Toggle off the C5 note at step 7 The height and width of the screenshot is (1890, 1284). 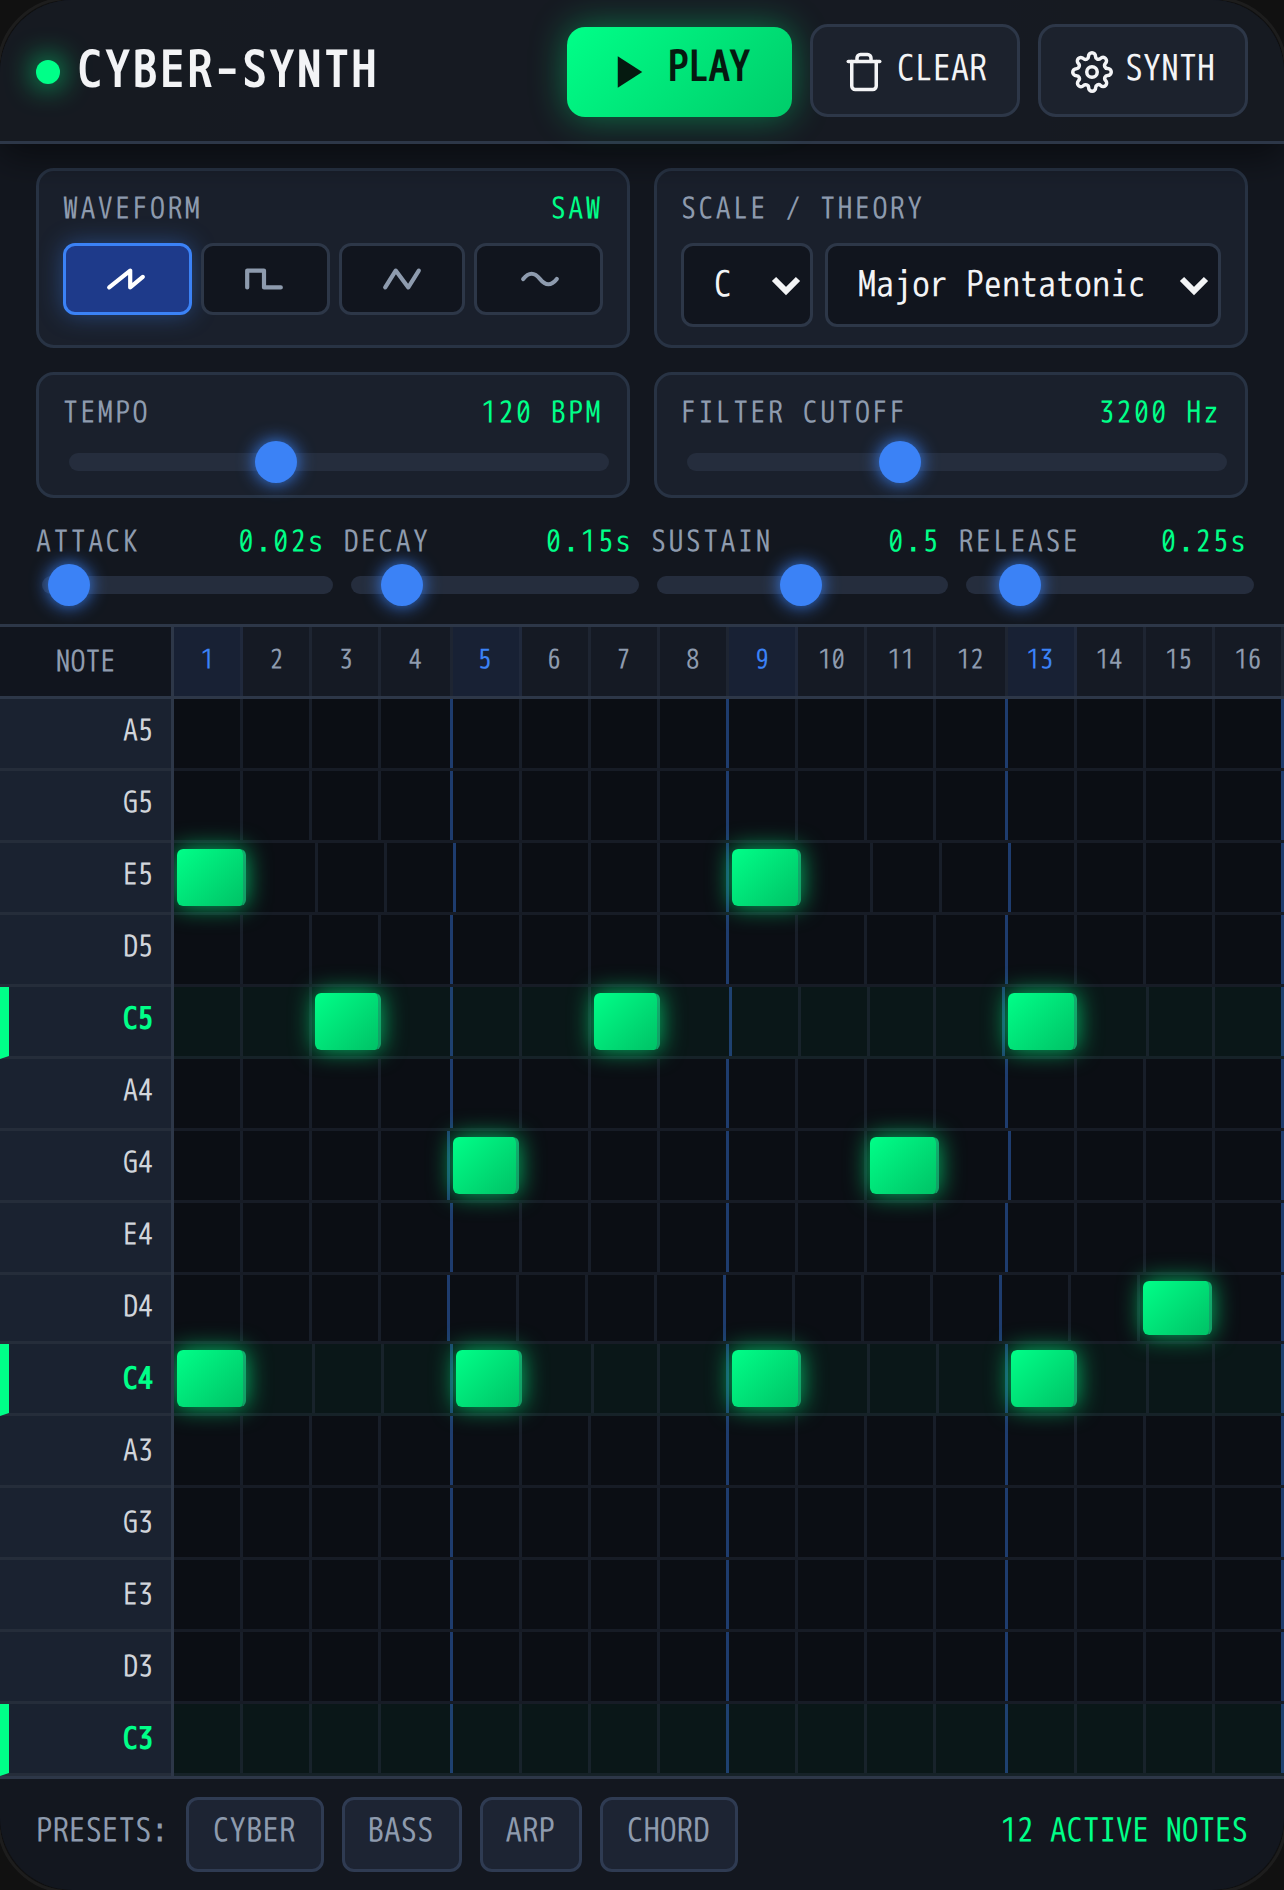coord(627,1021)
